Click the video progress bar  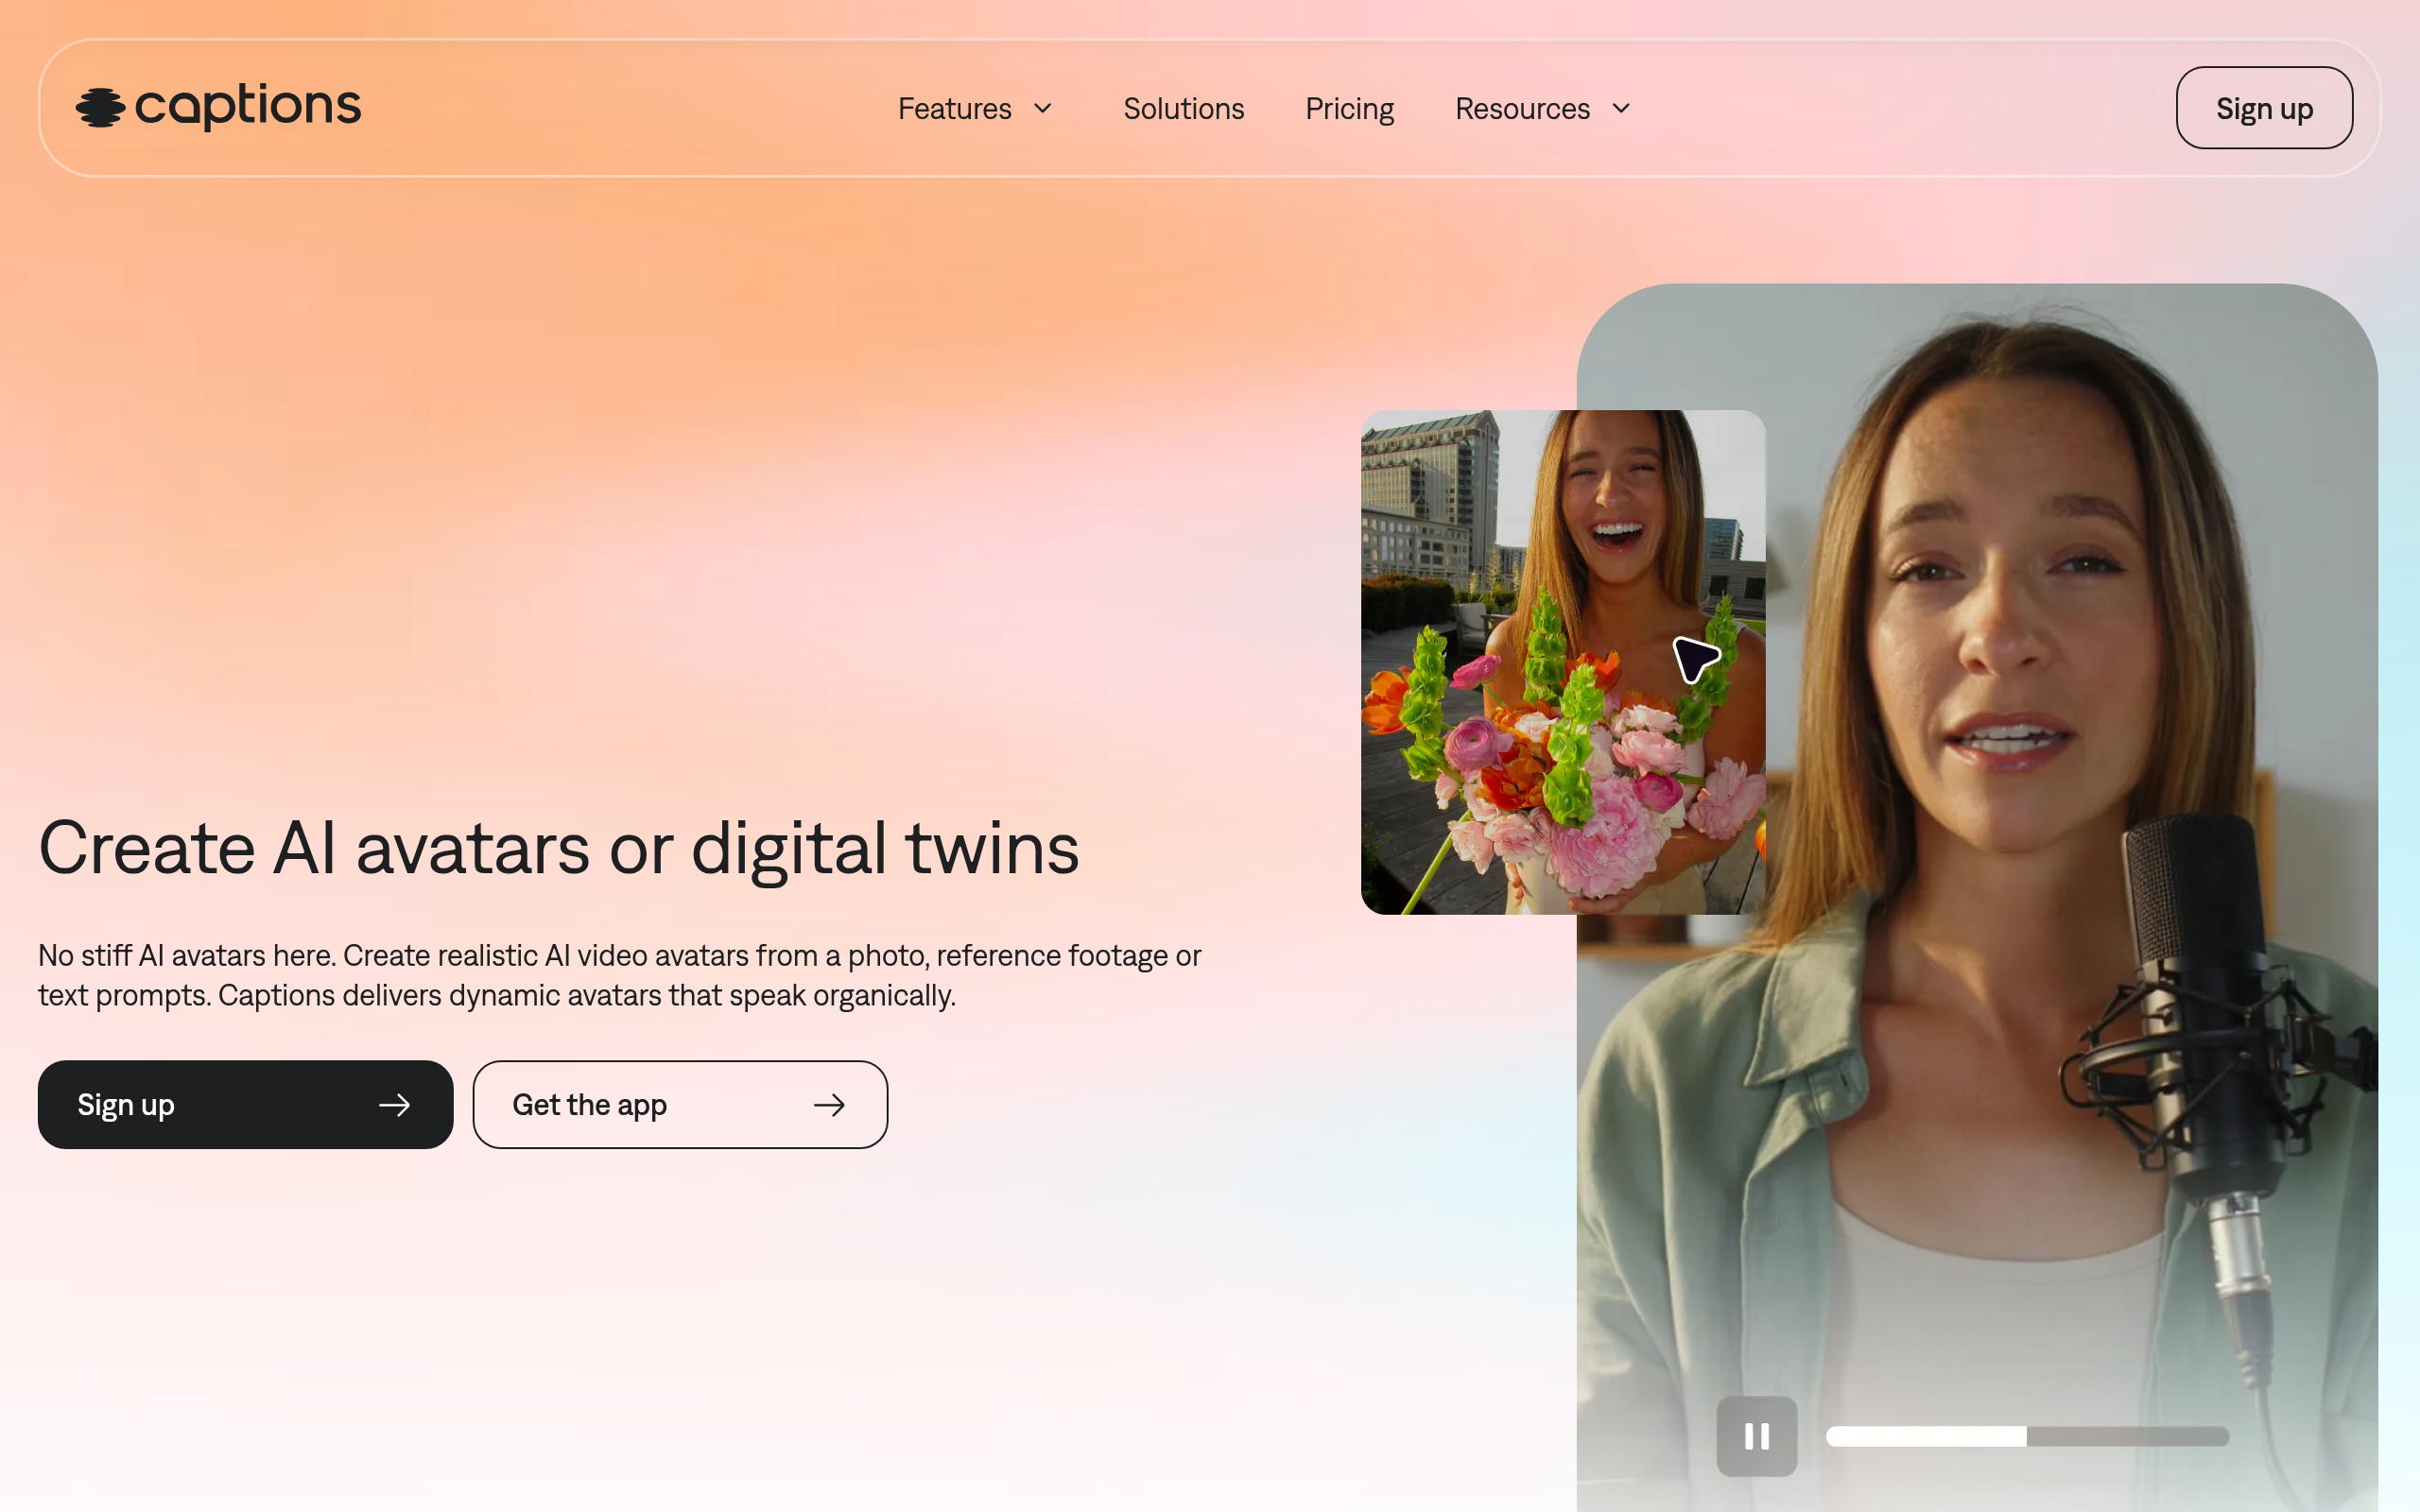click(2027, 1436)
